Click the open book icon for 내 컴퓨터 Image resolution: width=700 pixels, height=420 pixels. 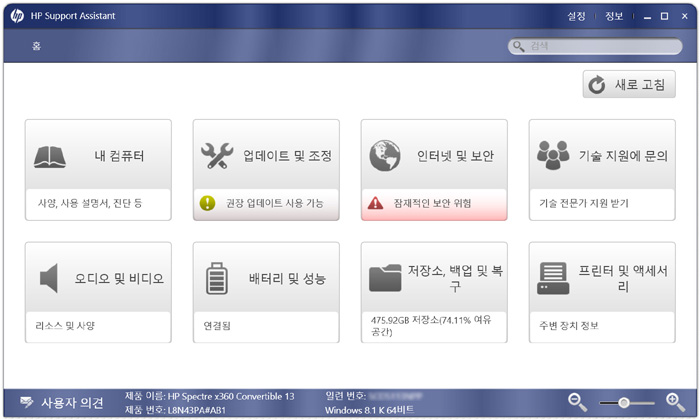pos(50,156)
